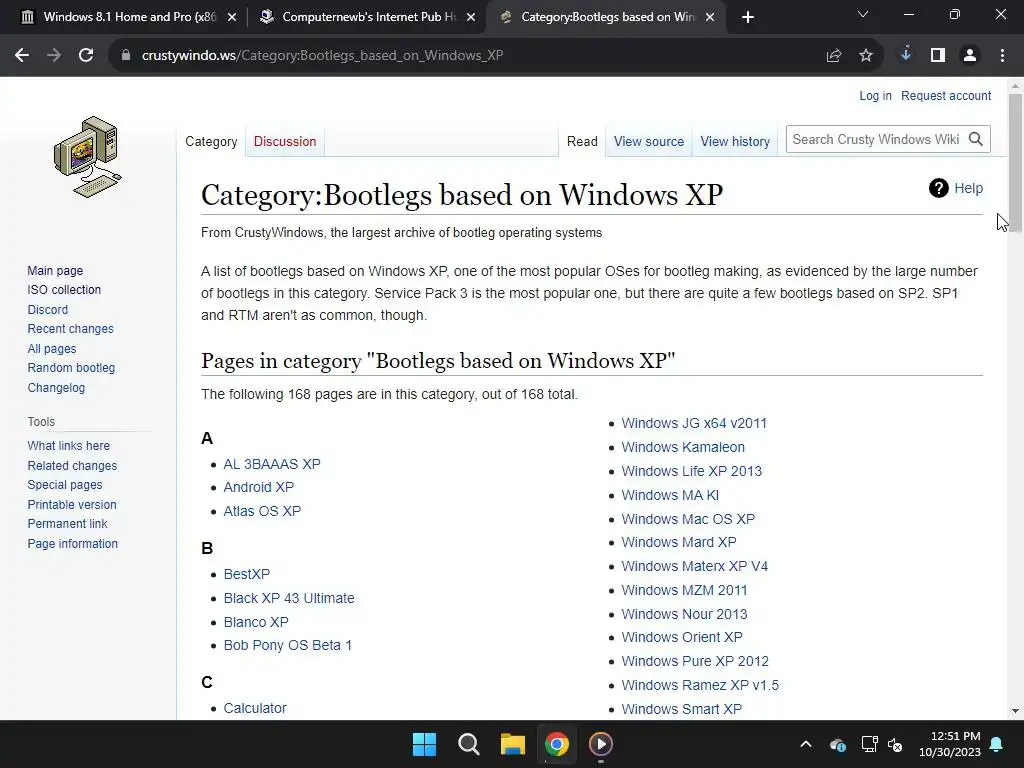Open notification center bell

997,744
